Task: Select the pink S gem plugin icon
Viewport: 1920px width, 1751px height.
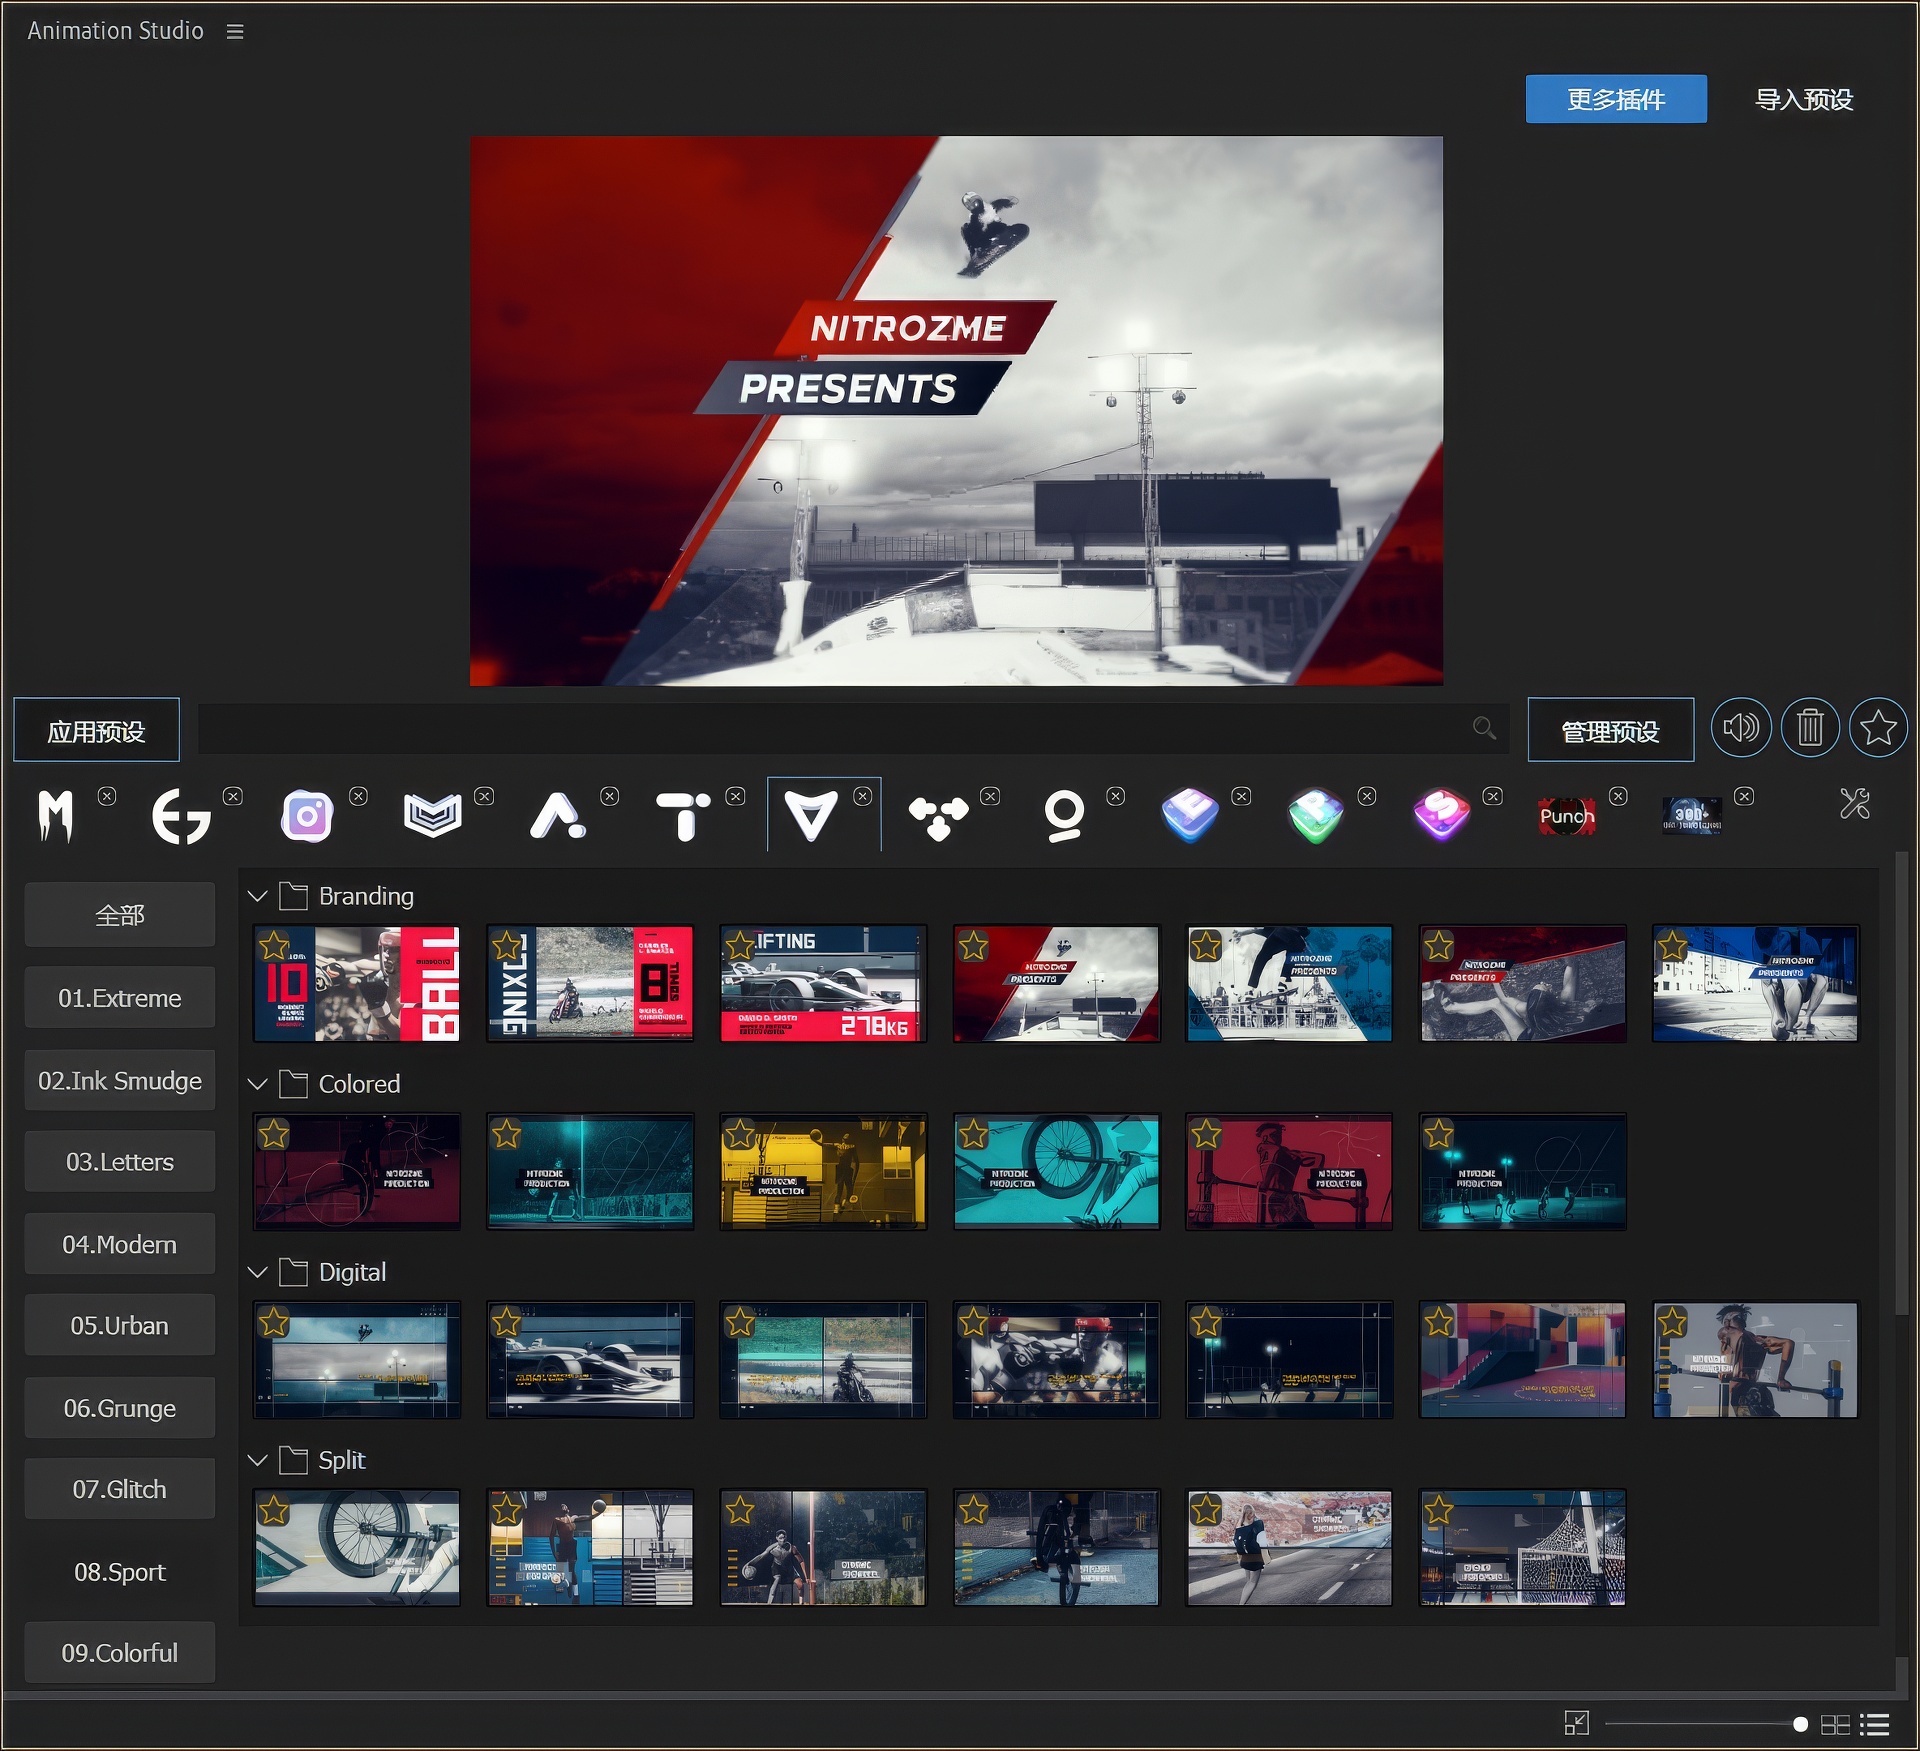Action: pos(1442,816)
